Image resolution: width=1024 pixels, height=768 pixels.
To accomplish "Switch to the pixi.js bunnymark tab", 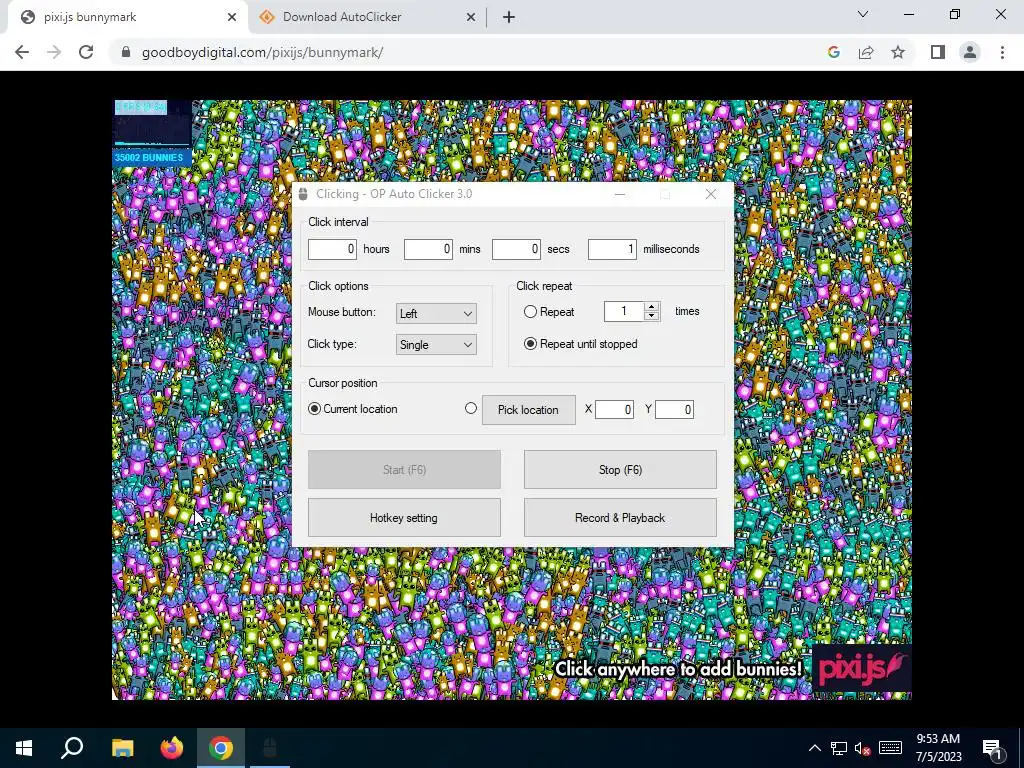I will (124, 18).
